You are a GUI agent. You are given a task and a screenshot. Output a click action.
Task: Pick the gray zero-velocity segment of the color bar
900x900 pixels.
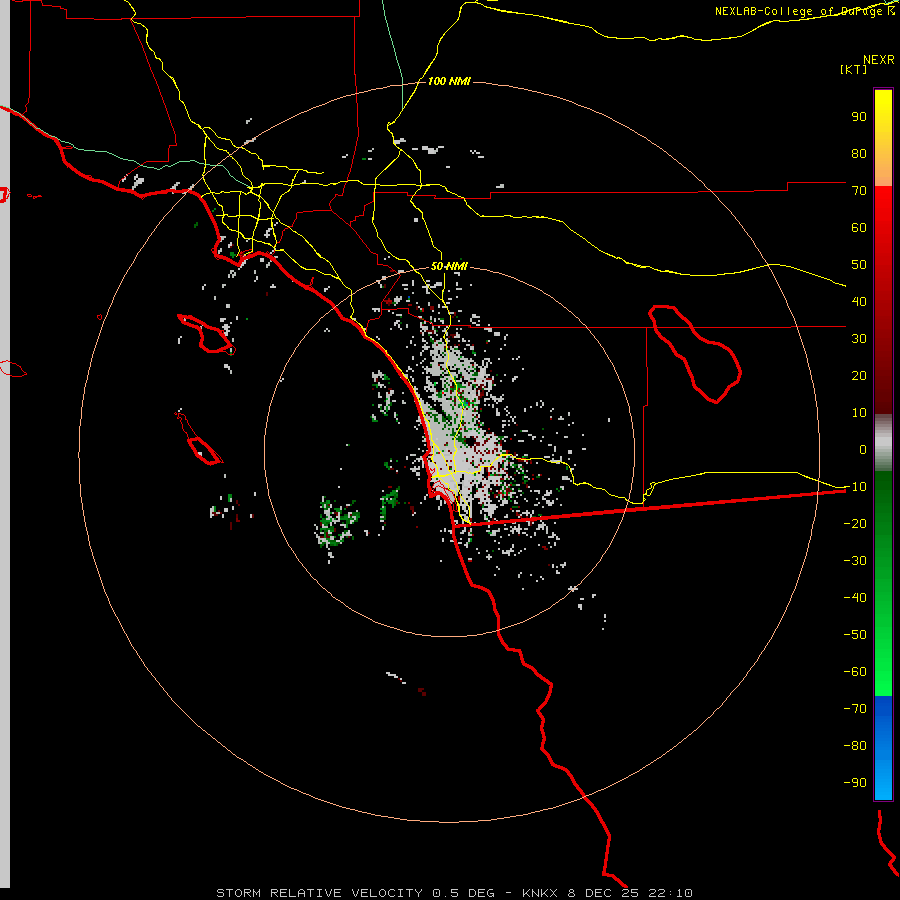(883, 443)
